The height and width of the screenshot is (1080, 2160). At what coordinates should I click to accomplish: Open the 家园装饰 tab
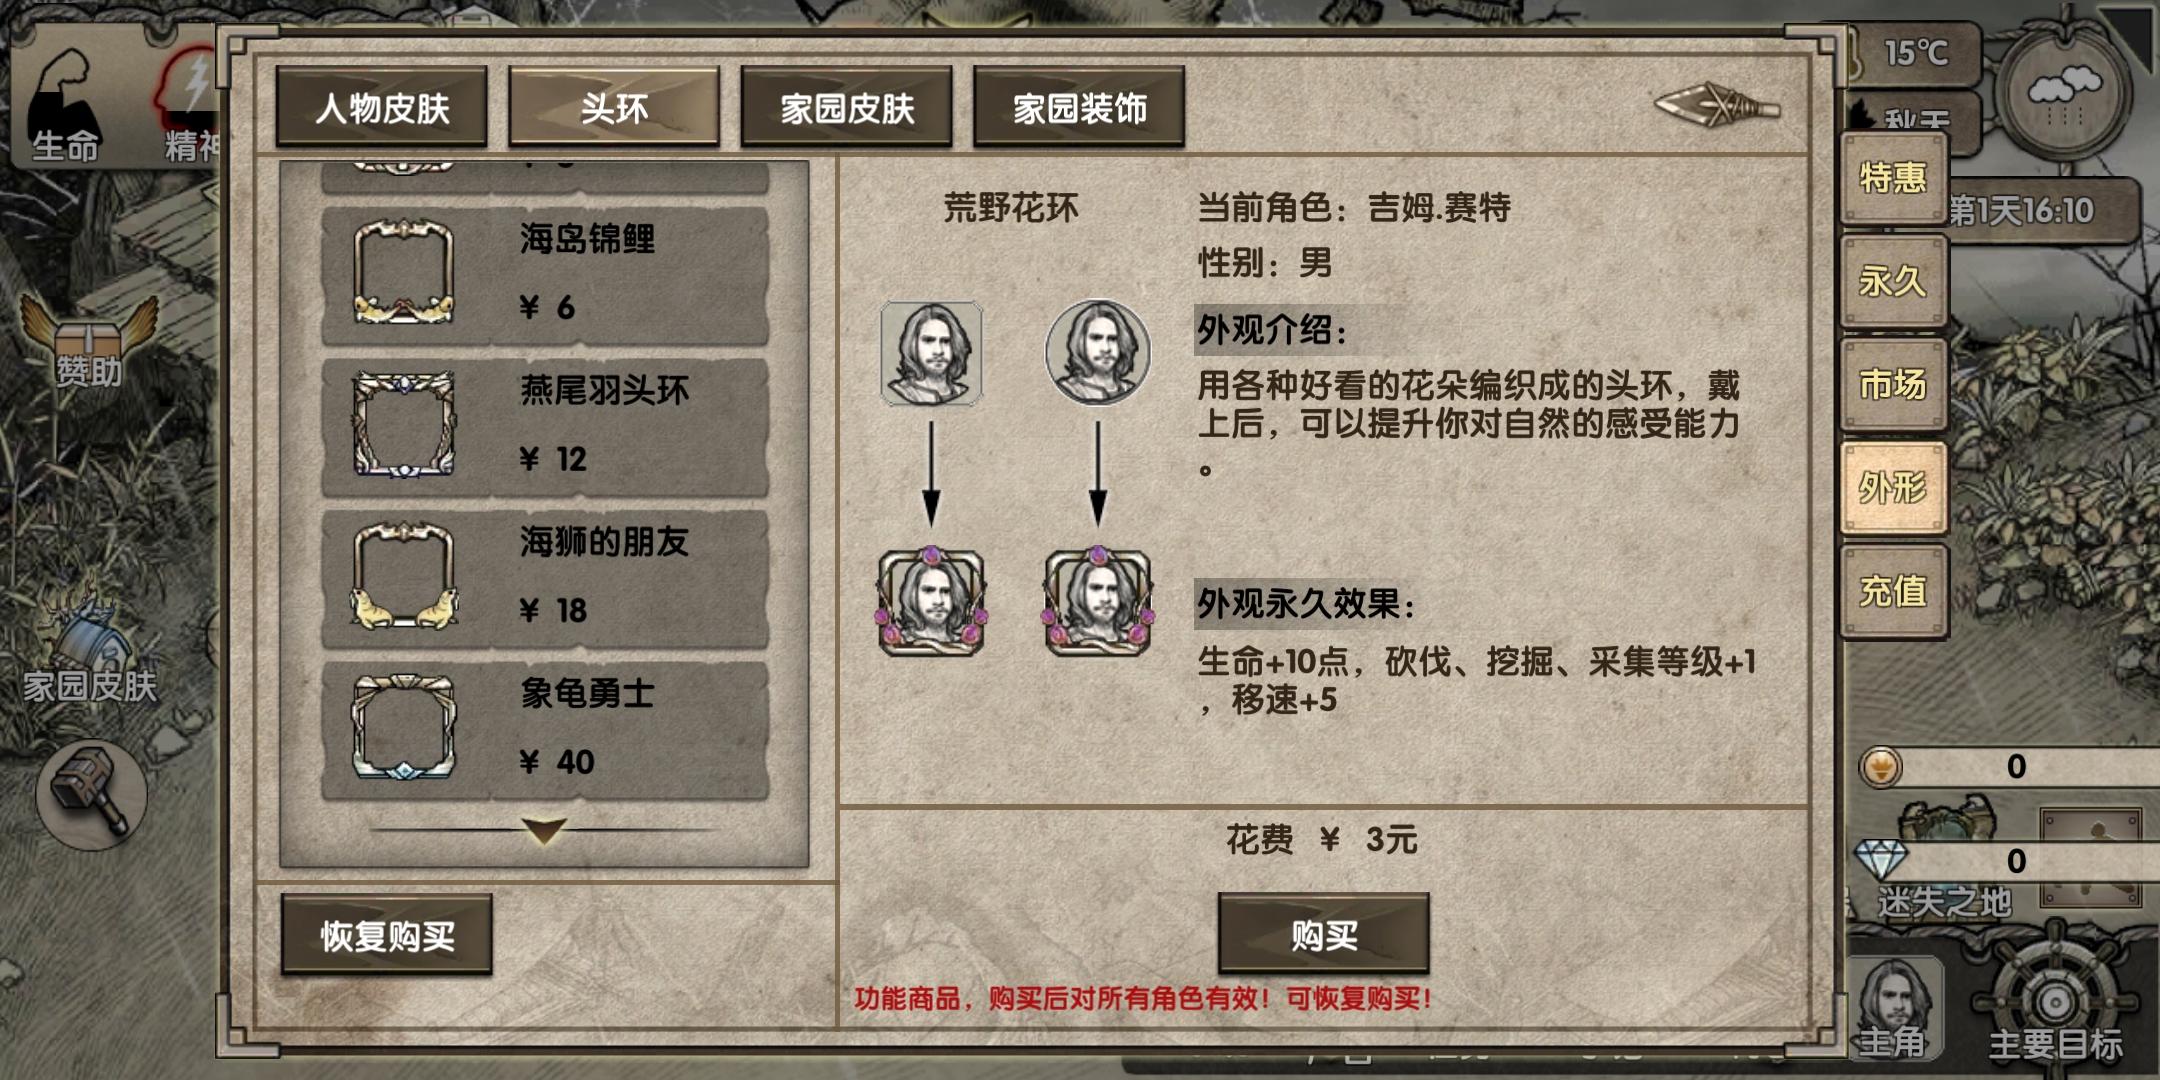tap(1079, 107)
